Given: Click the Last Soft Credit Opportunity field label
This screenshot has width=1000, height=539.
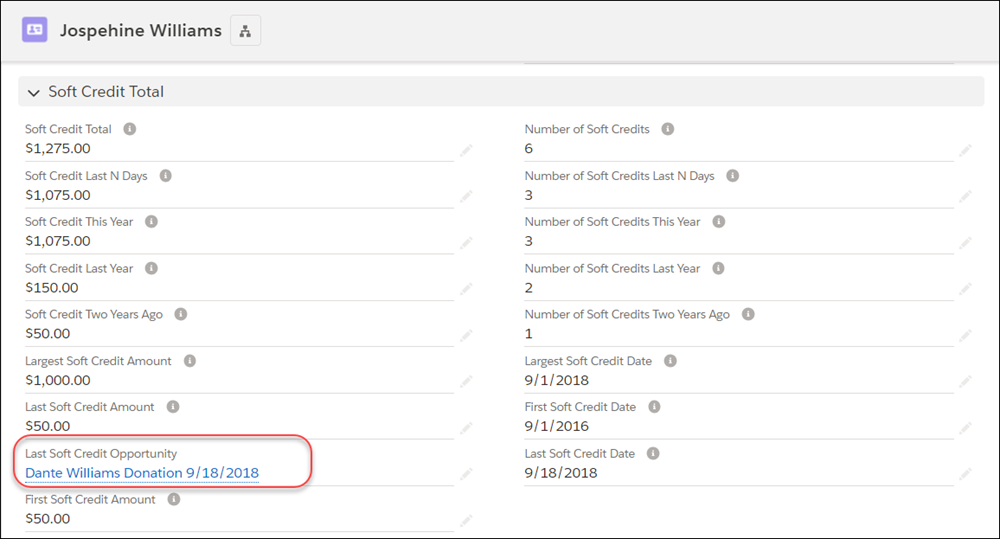Looking at the screenshot, I should (x=101, y=454).
